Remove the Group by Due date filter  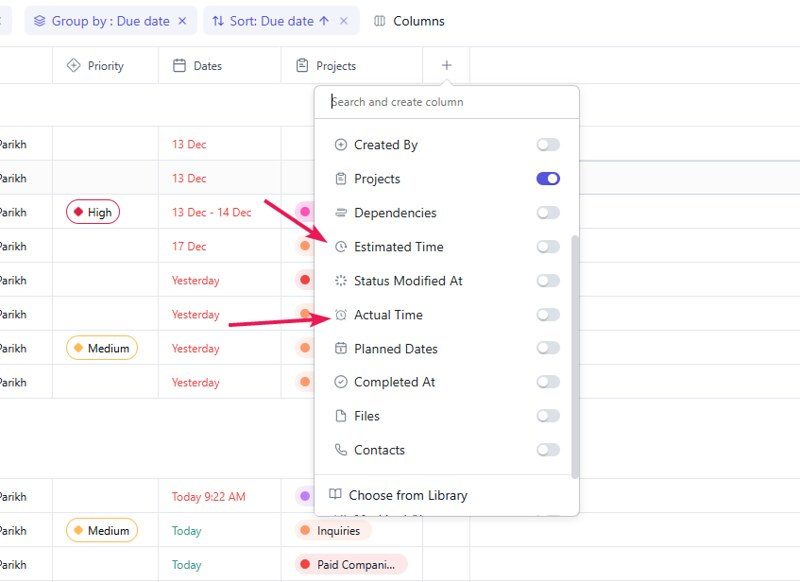tap(182, 21)
